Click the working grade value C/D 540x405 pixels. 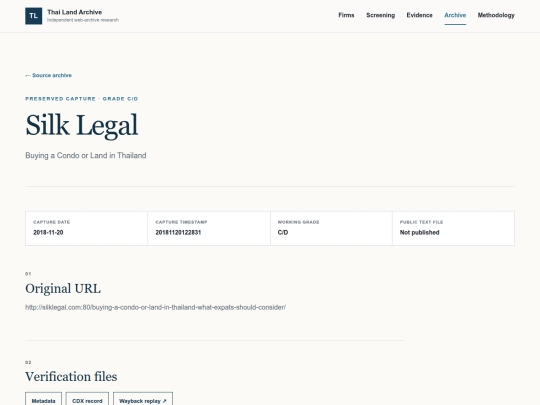283,232
